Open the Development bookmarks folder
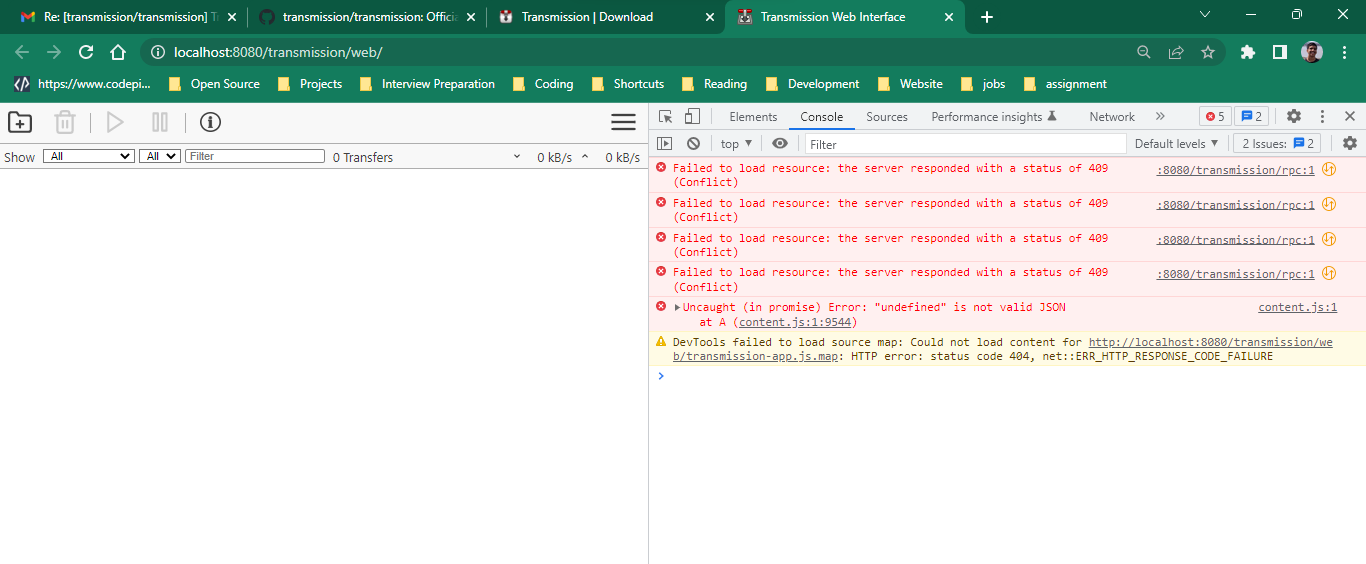Viewport: 1366px width, 564px height. tap(812, 84)
